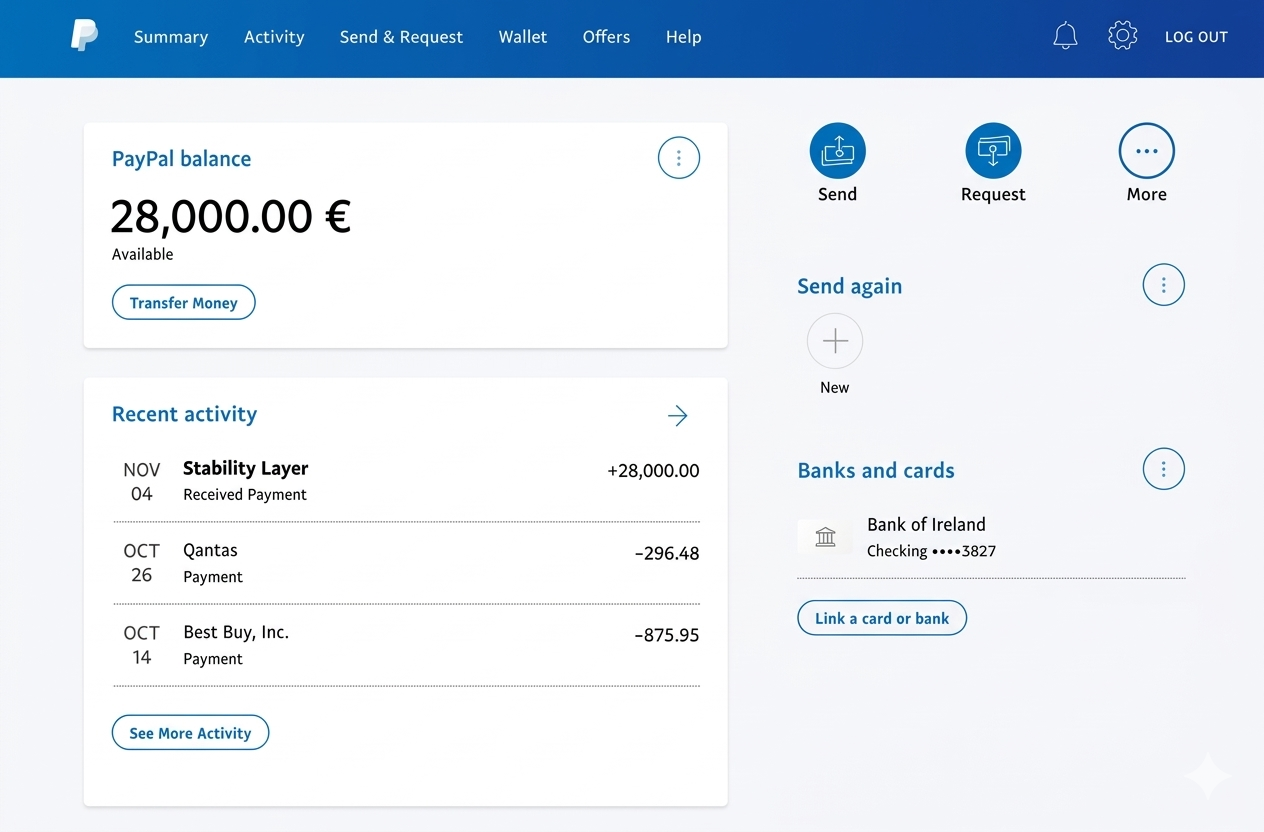Image resolution: width=1264 pixels, height=832 pixels.
Task: Open the Activity tab
Action: coord(274,37)
